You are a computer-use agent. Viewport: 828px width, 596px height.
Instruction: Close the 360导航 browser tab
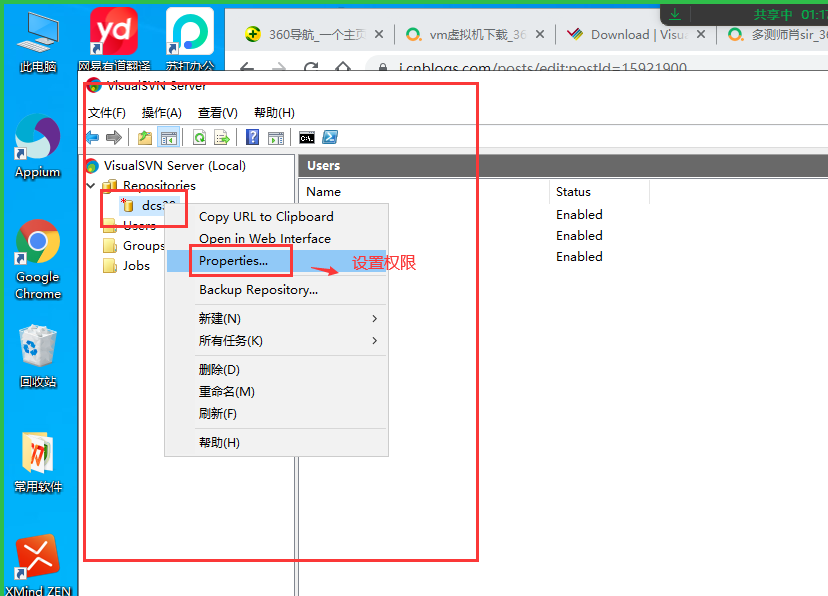tap(379, 34)
